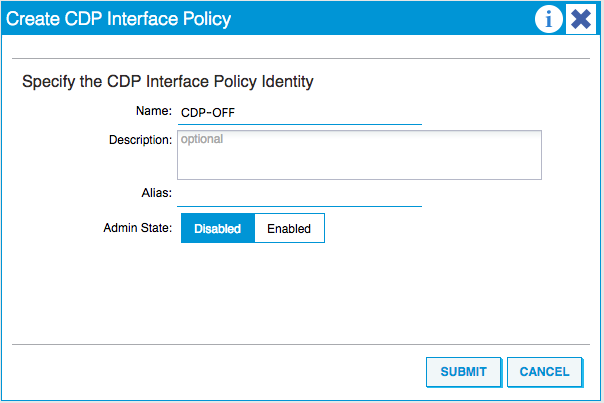The image size is (604, 403).
Task: Click the Admin State: label
Action: 138,228
